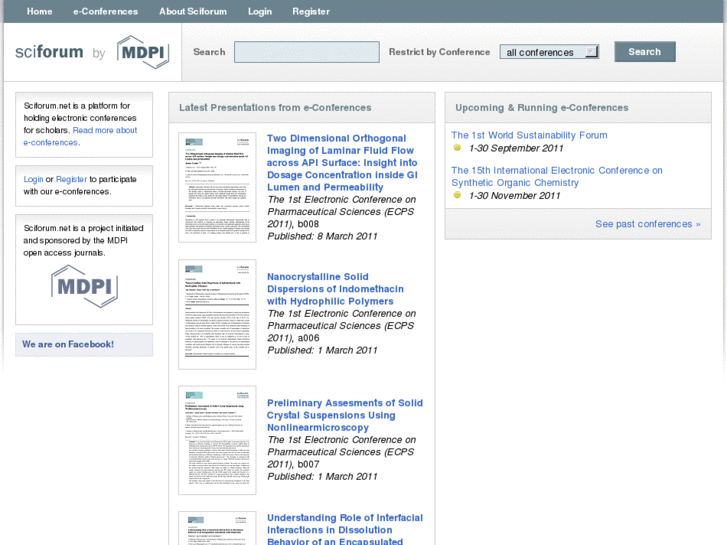This screenshot has width=727, height=545.
Task: Open 'Preliminary Assesments of Solid Crystal Suspensions' title
Action: (344, 415)
